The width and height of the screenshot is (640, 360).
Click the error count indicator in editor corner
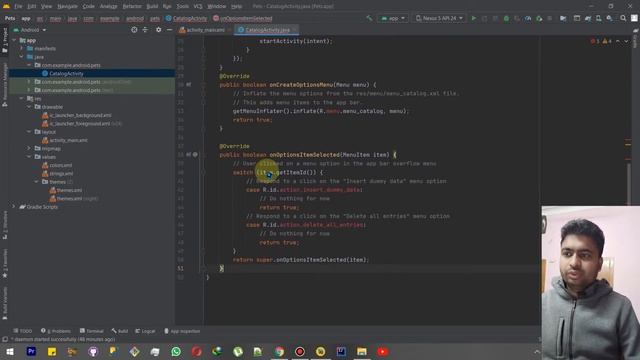point(595,41)
